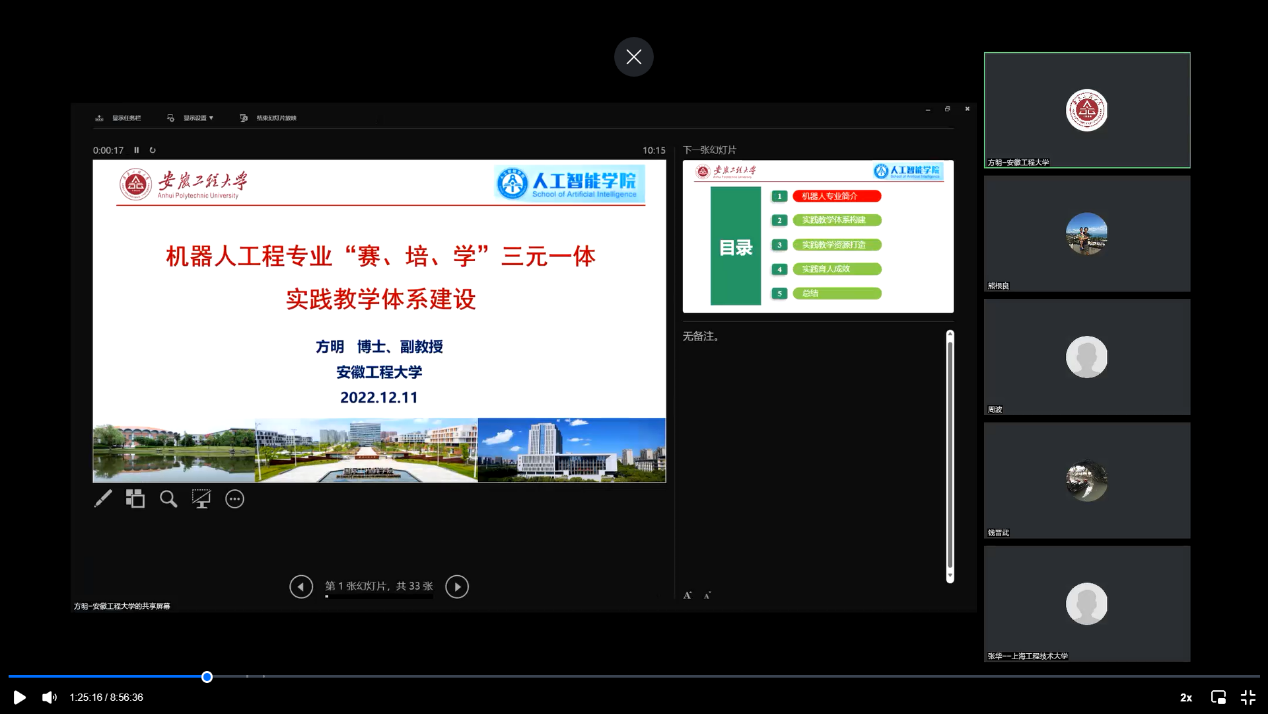Go to the previous slide arrow
Viewport: 1268px width, 714px height.
tap(301, 587)
